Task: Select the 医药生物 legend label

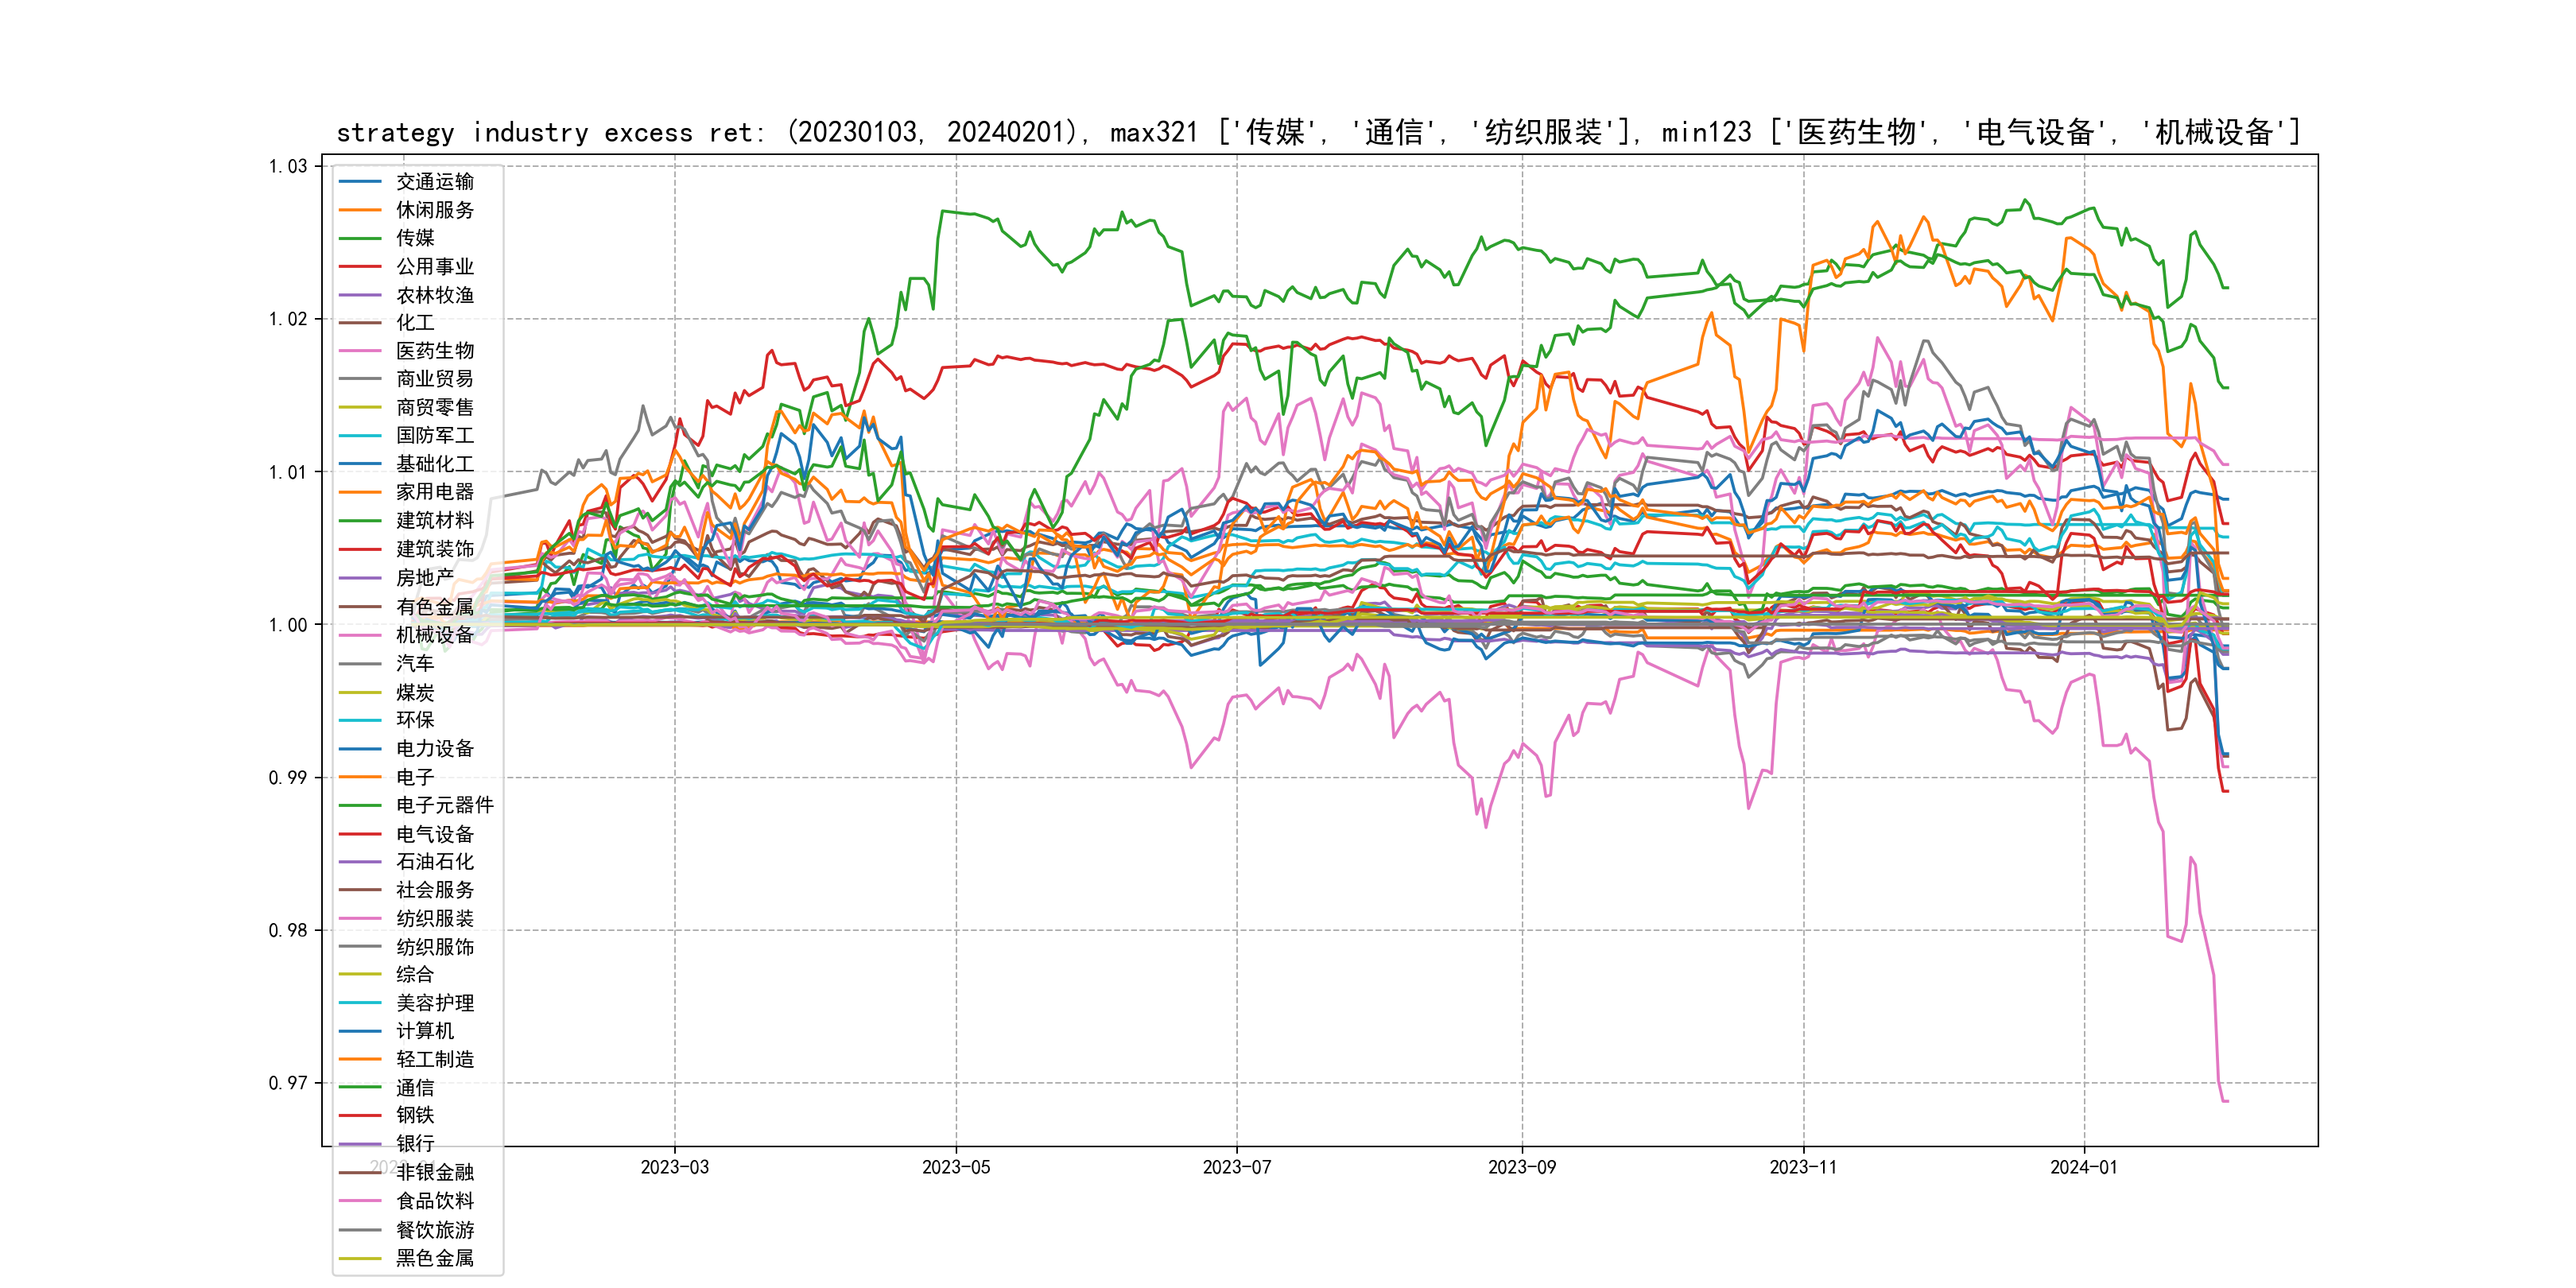Action: 434,351
